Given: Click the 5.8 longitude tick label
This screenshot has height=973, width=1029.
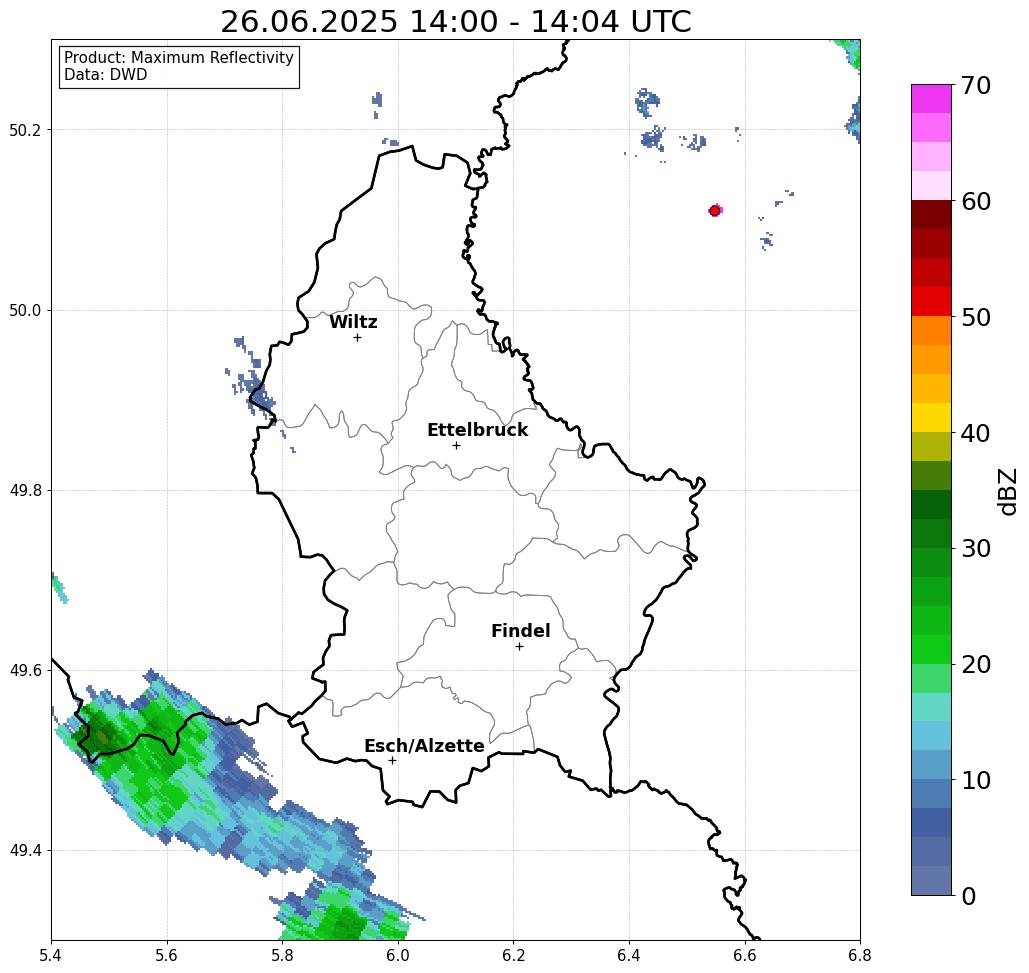Looking at the screenshot, I should 282,955.
